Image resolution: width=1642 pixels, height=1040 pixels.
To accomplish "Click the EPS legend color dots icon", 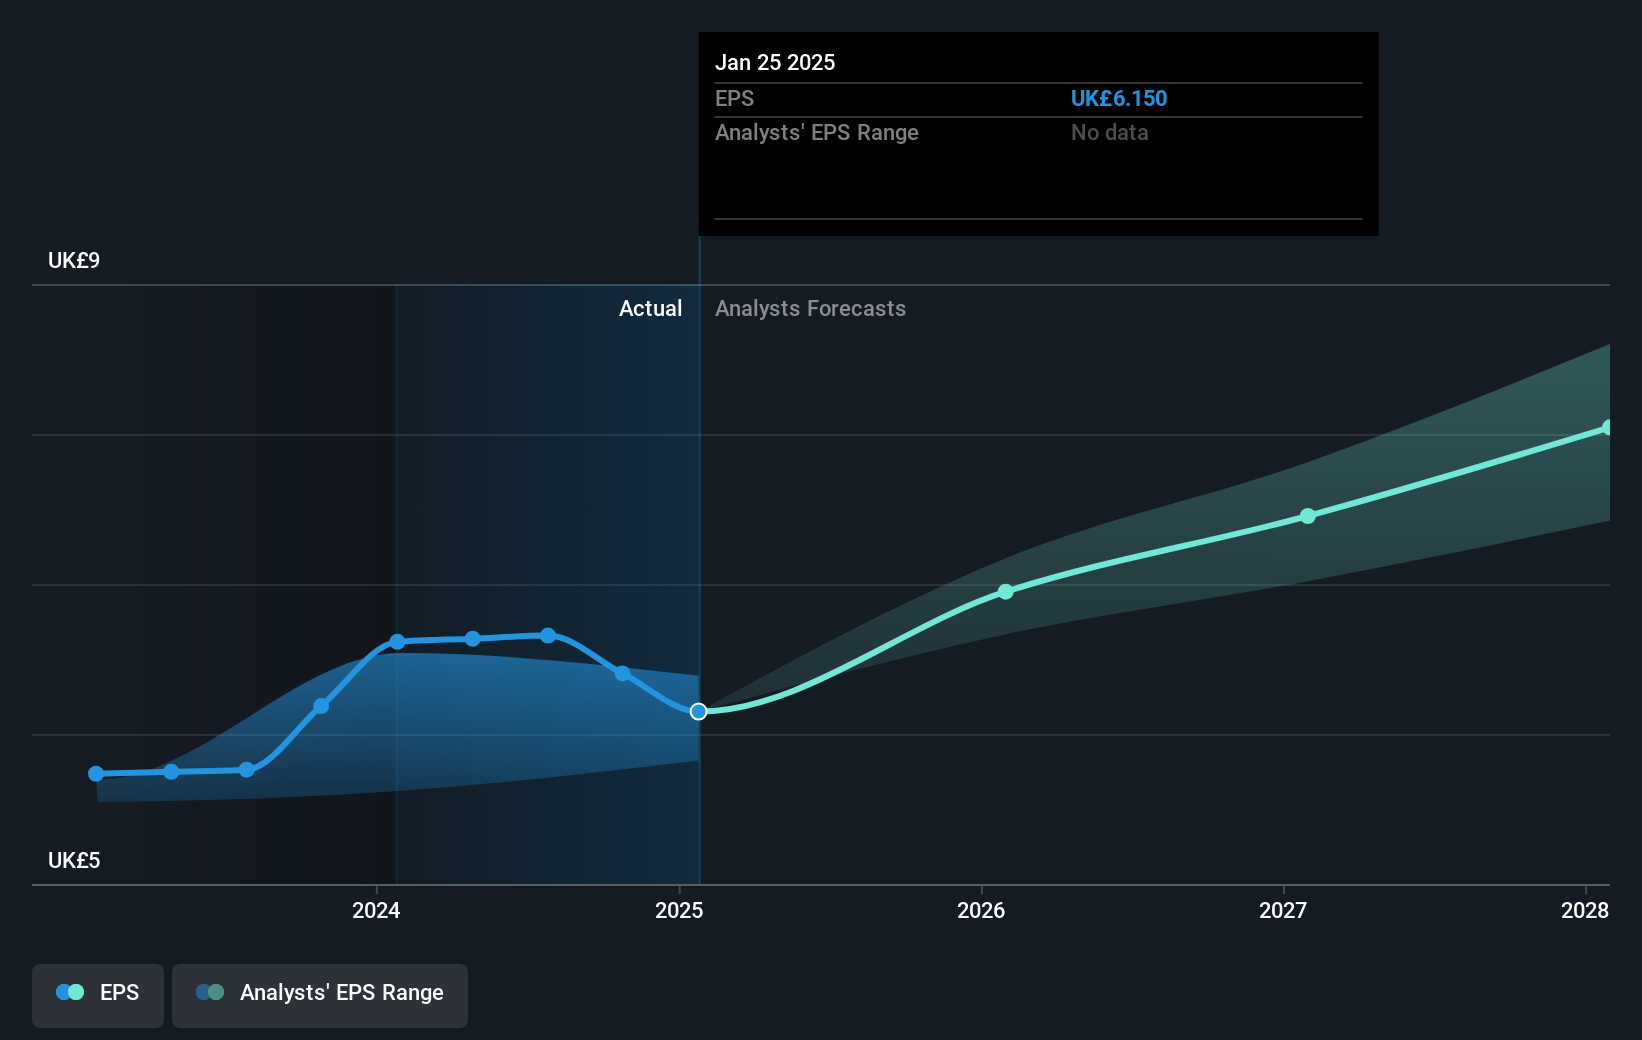I will click(x=70, y=992).
